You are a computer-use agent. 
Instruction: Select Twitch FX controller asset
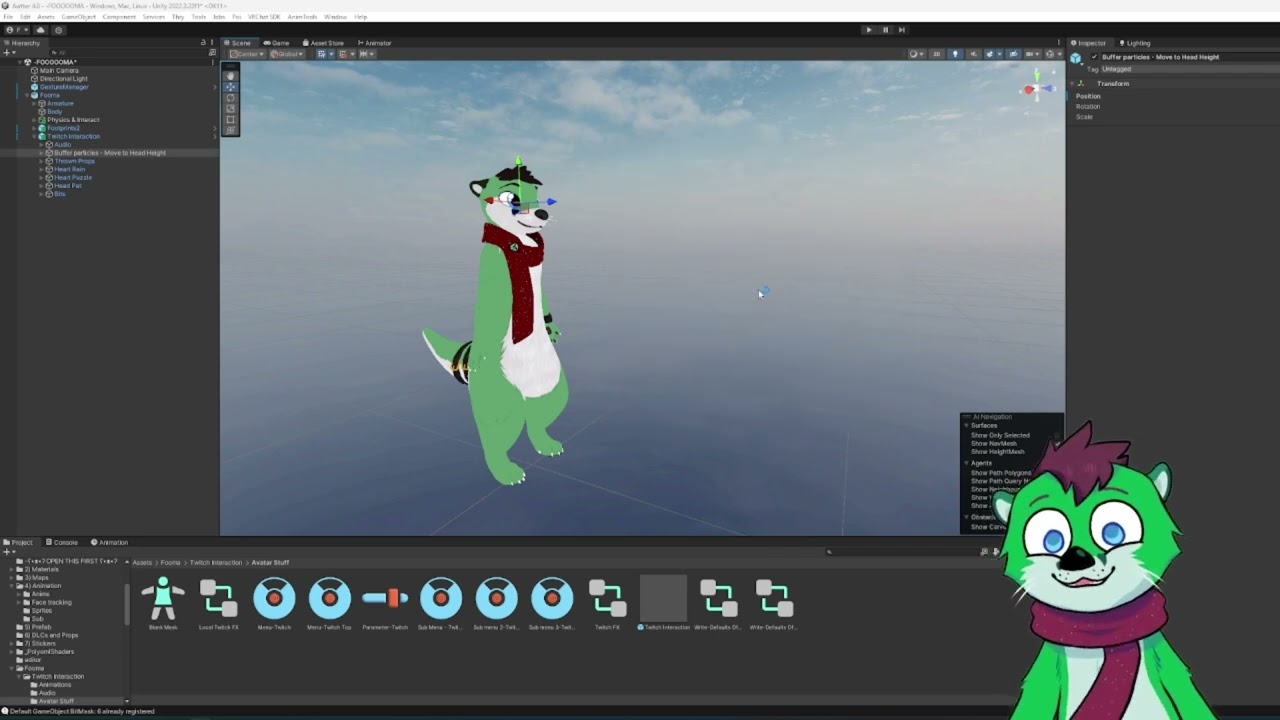607,604
